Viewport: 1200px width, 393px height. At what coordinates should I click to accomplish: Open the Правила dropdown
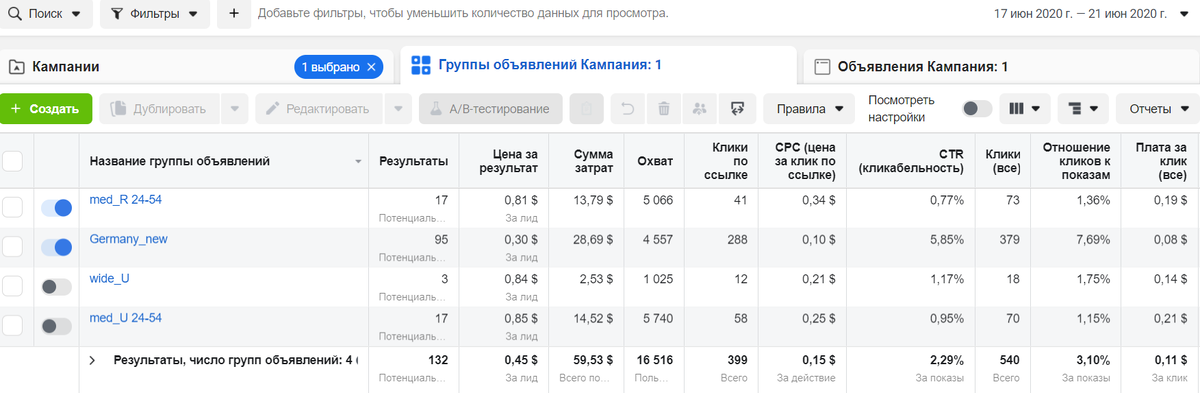coord(809,108)
